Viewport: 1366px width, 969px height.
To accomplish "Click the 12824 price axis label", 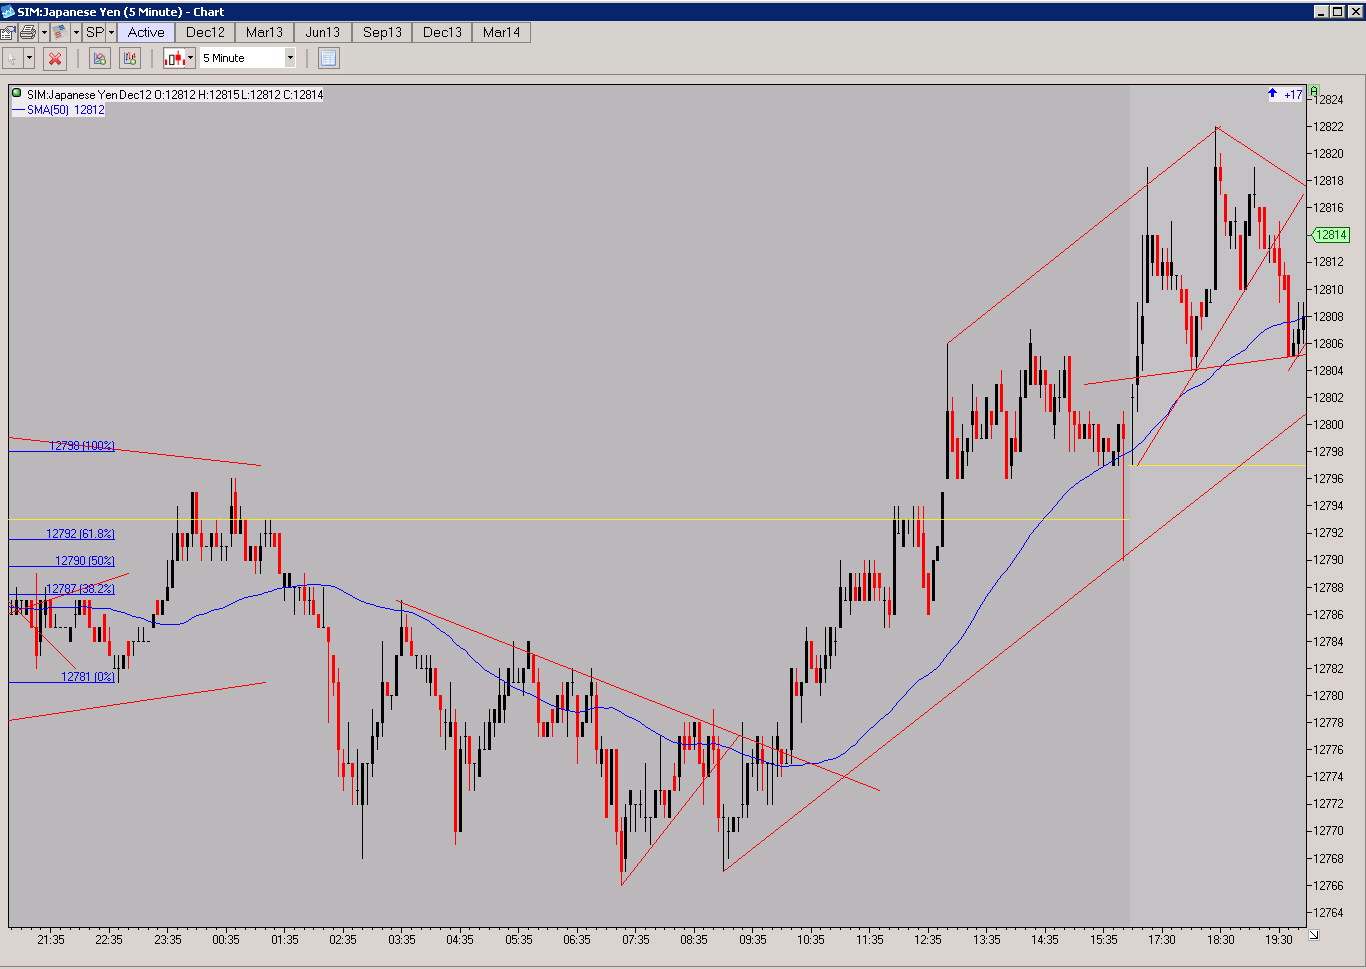I will (x=1329, y=100).
